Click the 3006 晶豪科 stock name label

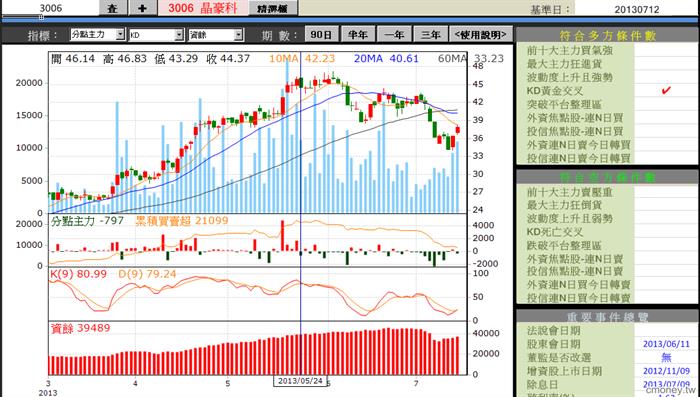click(x=203, y=8)
